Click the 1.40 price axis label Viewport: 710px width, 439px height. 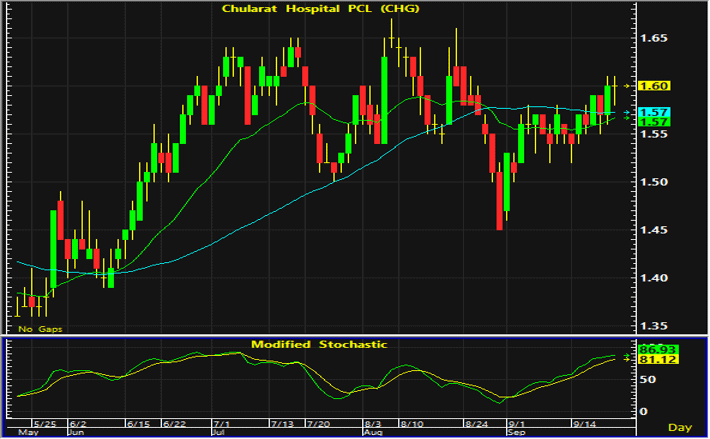click(653, 278)
